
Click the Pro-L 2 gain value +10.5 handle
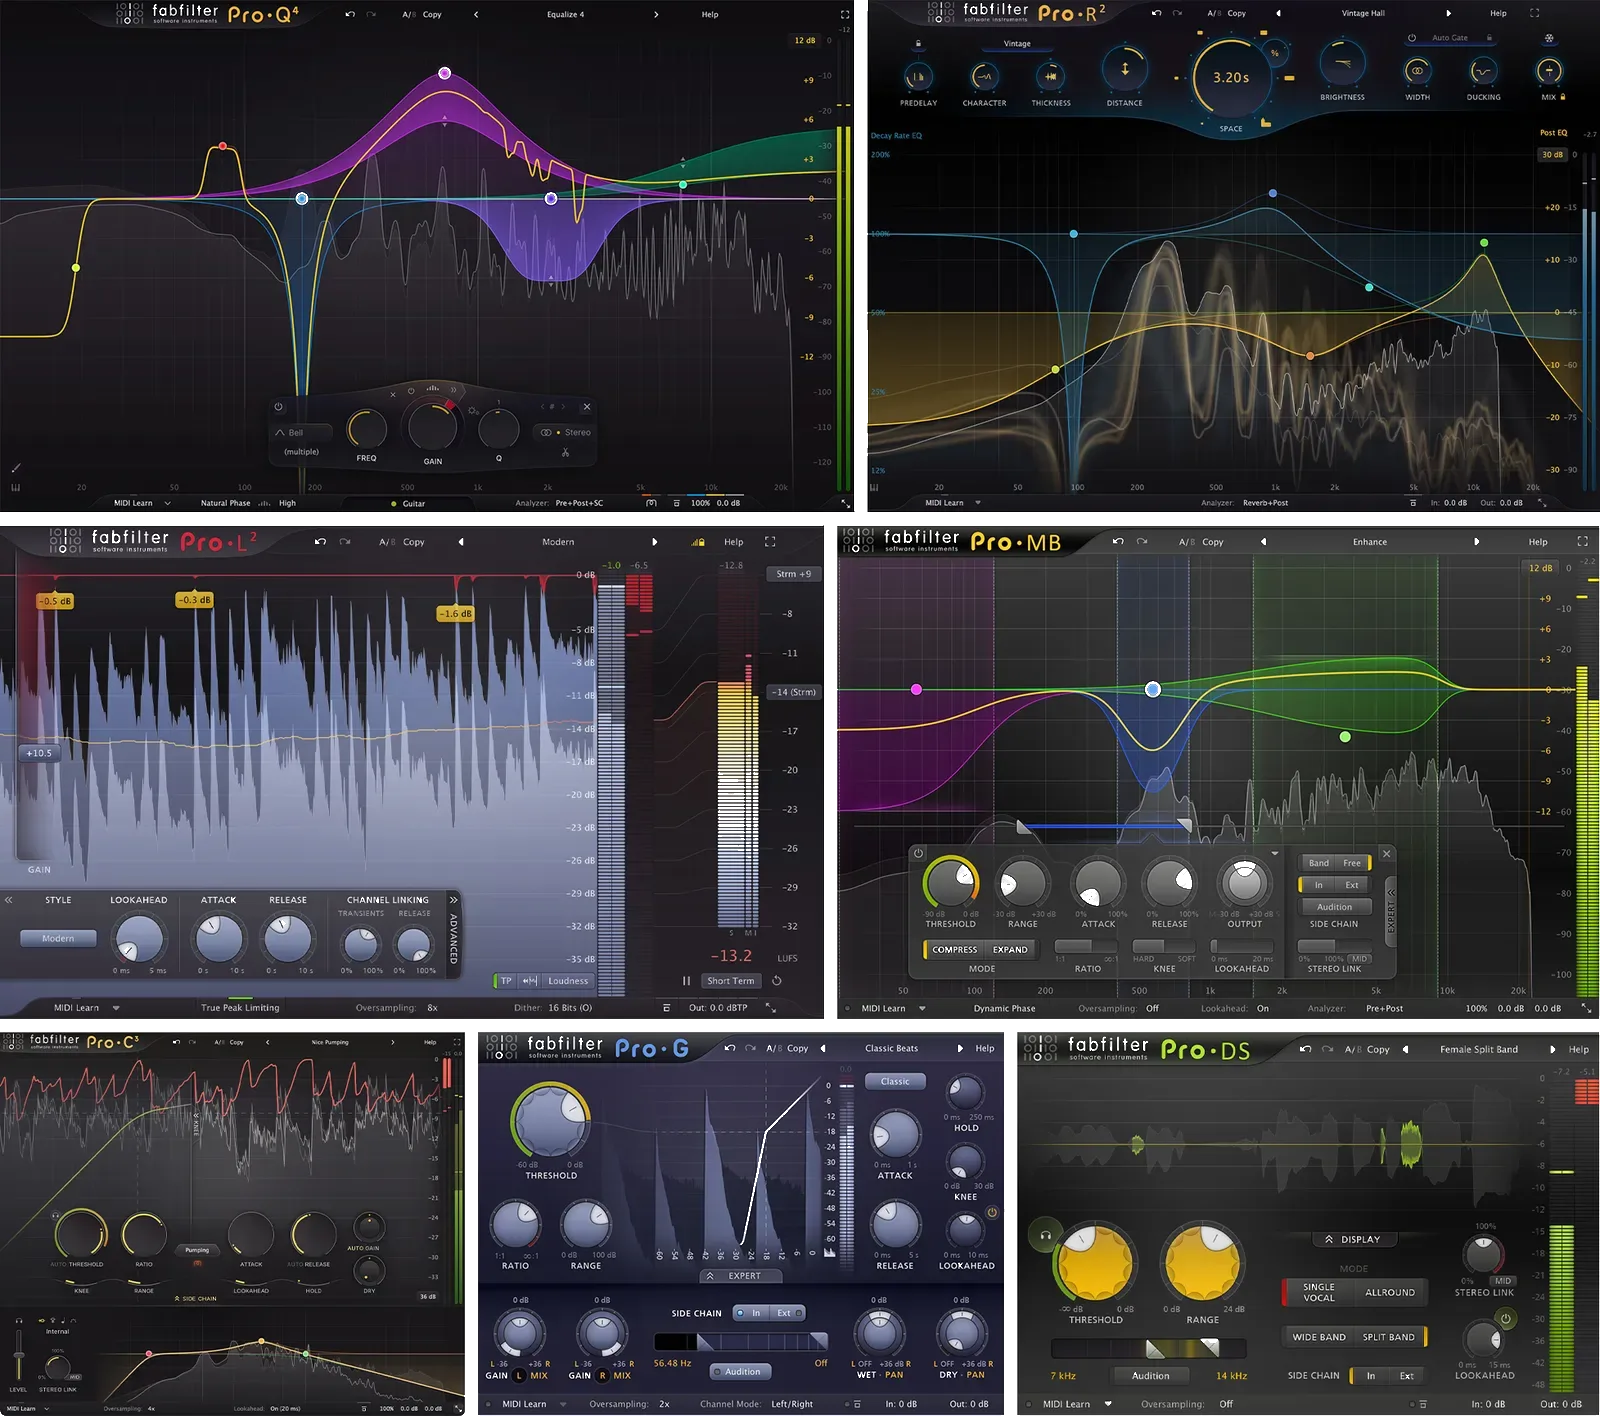click(x=39, y=753)
